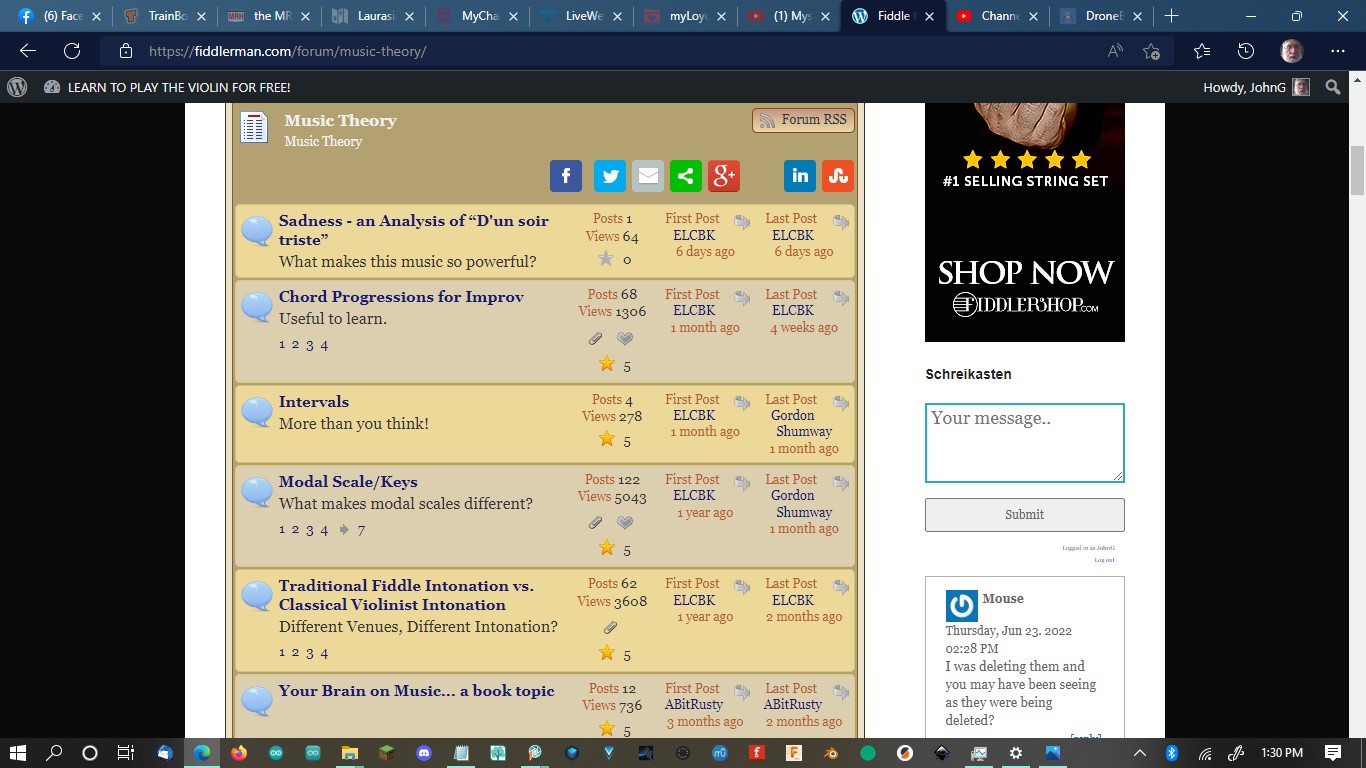Click the speech bubble icon beside Intervals topic
1366x768 pixels.
coord(257,411)
